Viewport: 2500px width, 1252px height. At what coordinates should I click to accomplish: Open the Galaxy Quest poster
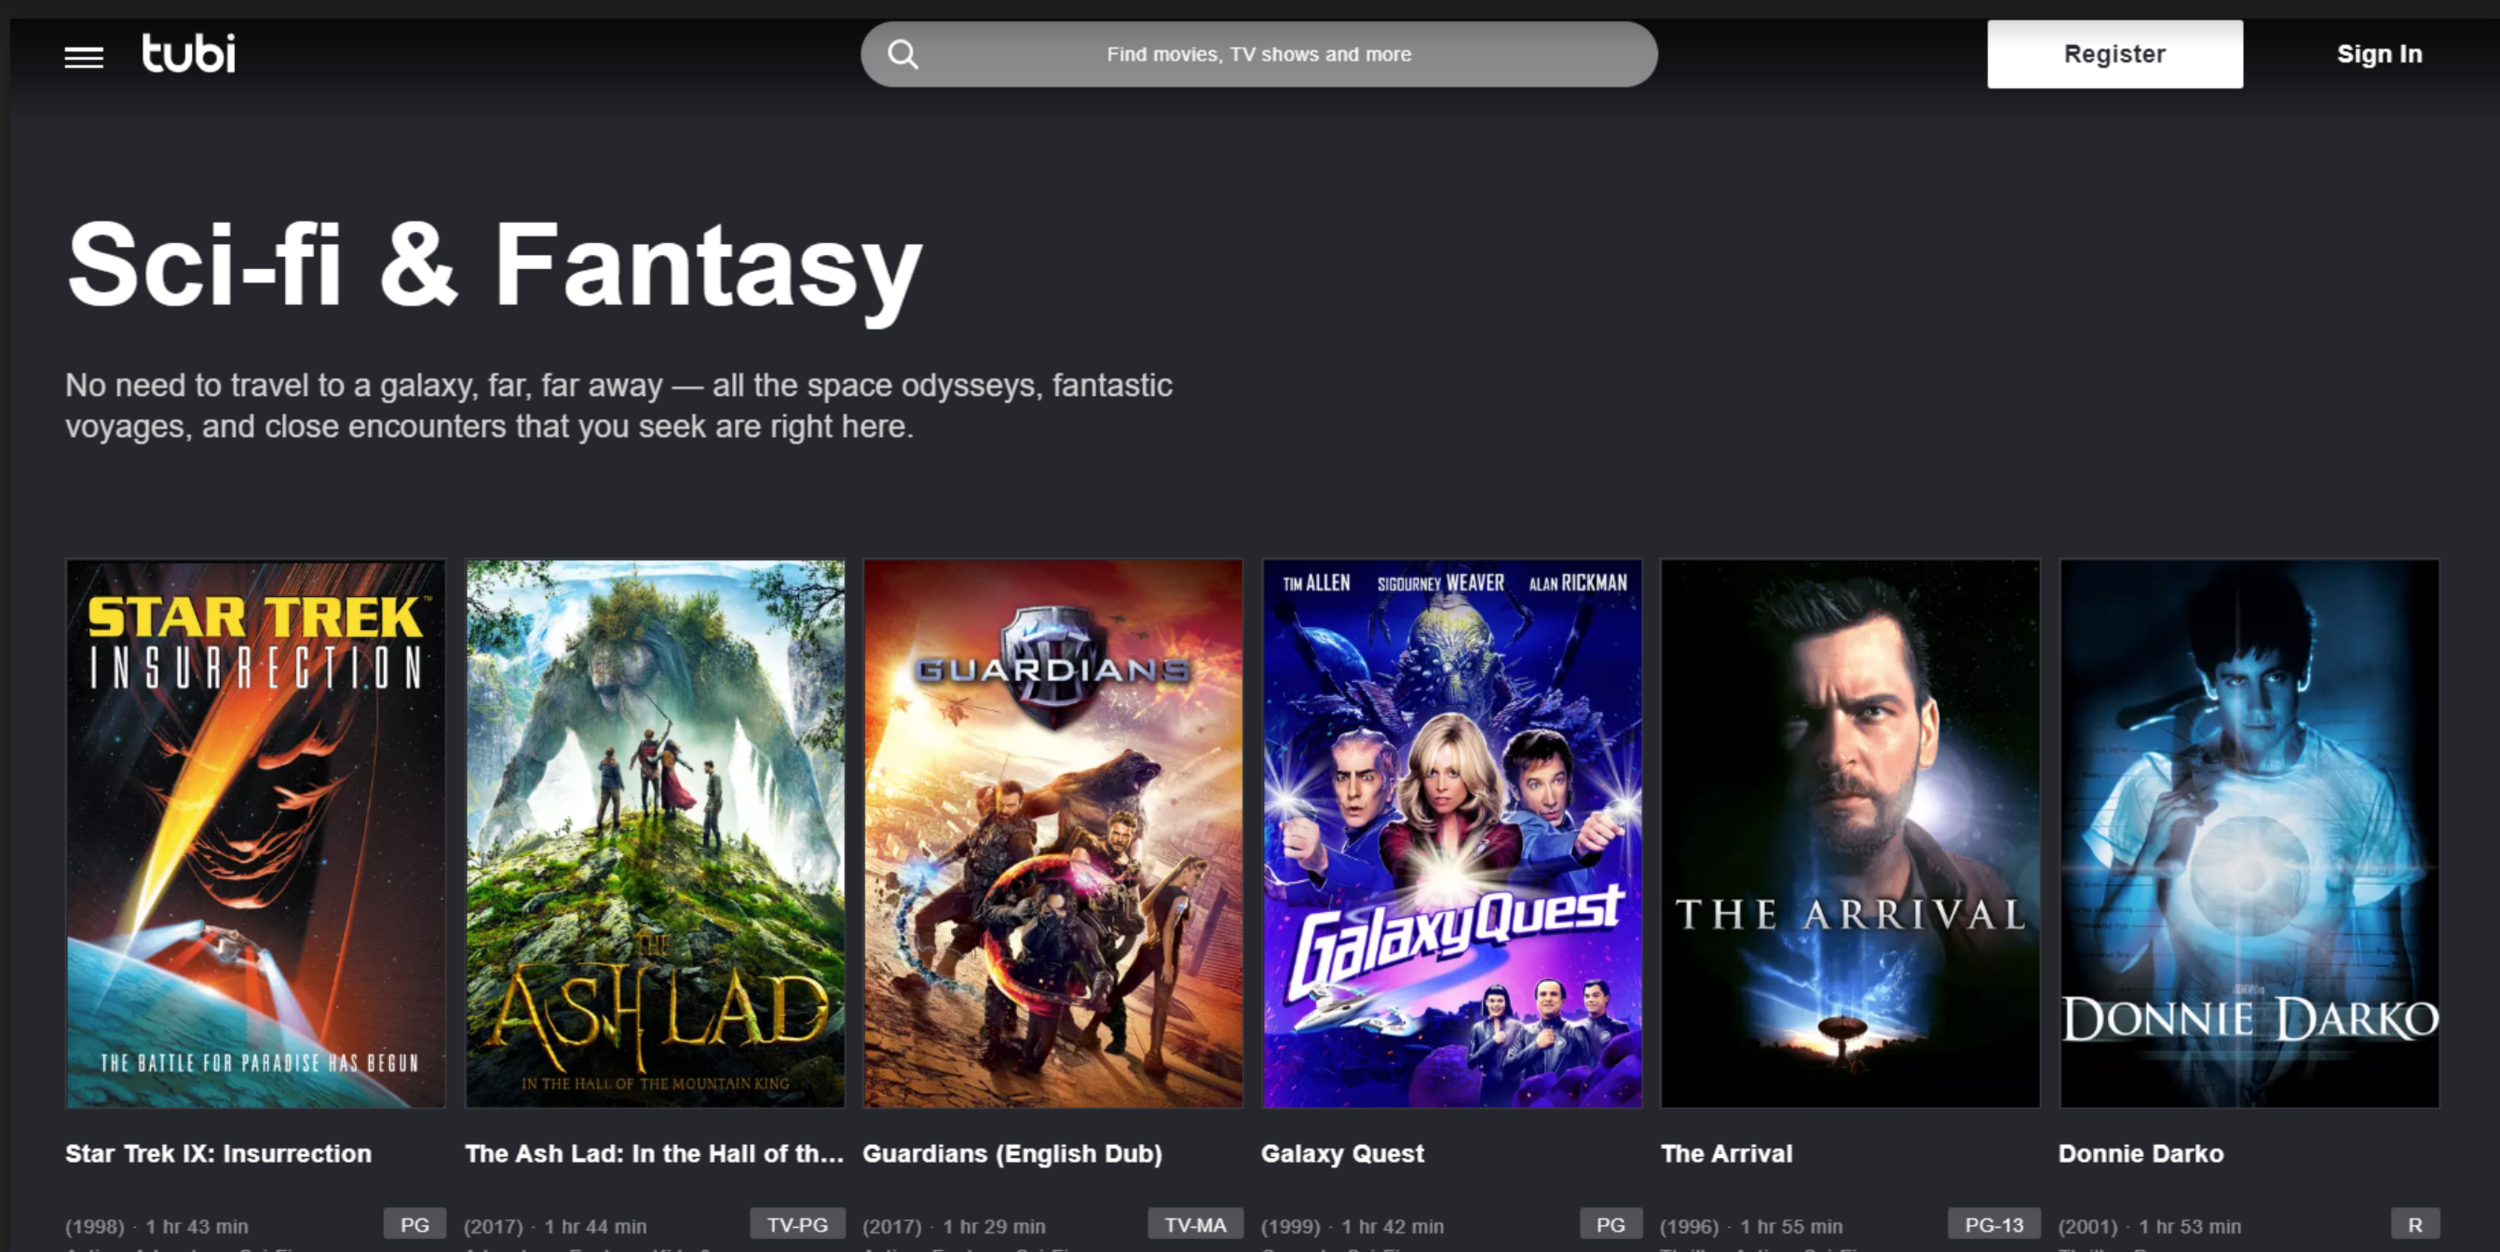1451,832
